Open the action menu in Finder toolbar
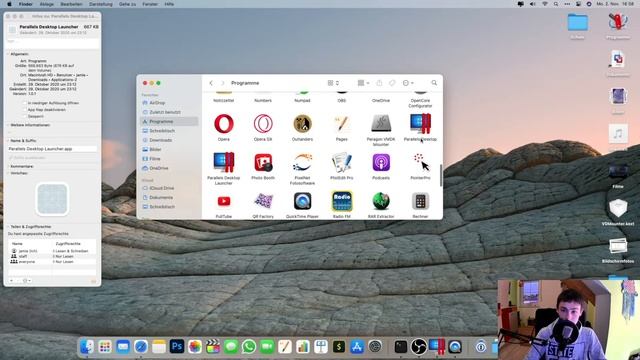The height and width of the screenshot is (360, 640). click(408, 83)
